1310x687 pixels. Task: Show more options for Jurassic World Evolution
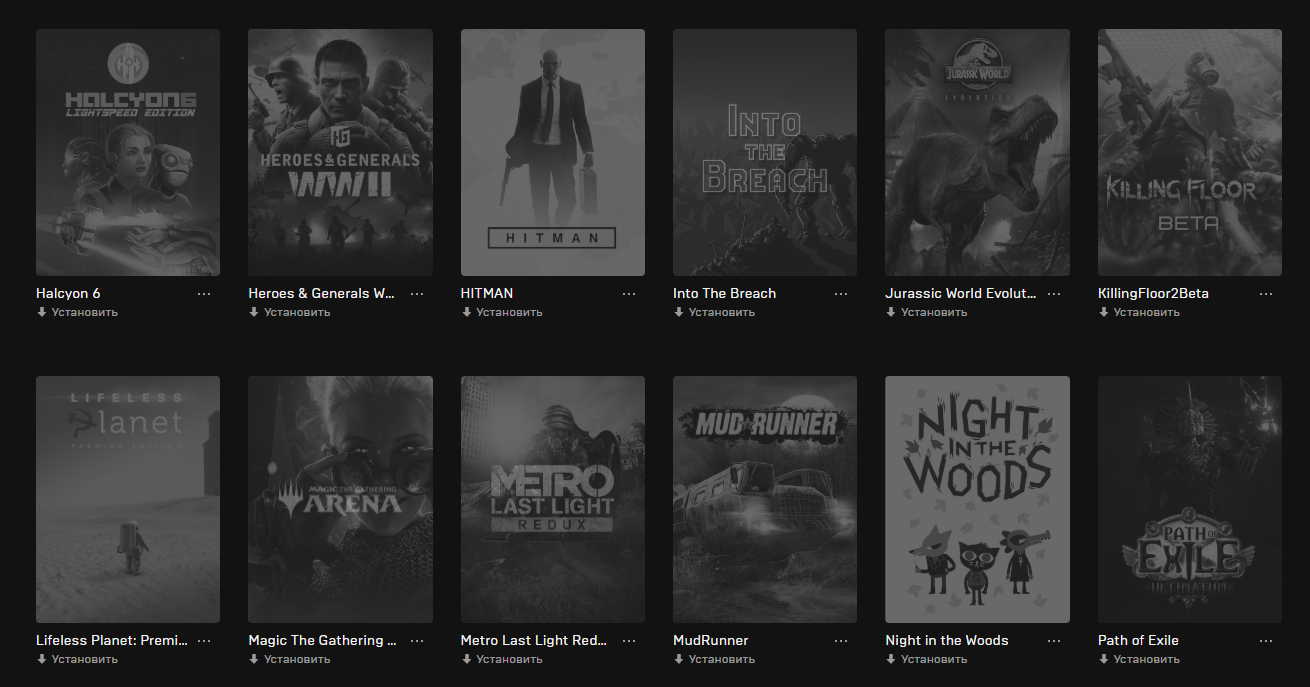(1054, 294)
